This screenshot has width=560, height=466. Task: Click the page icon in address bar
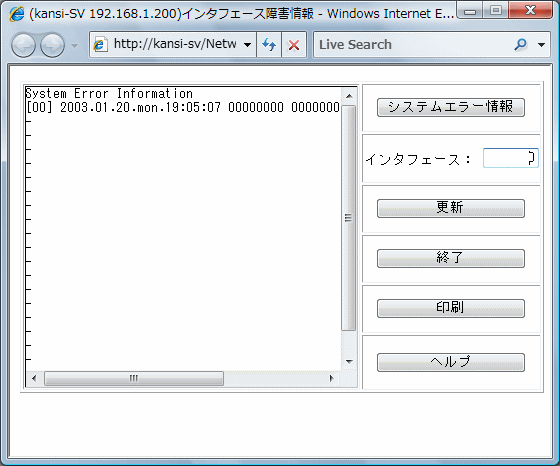click(100, 45)
